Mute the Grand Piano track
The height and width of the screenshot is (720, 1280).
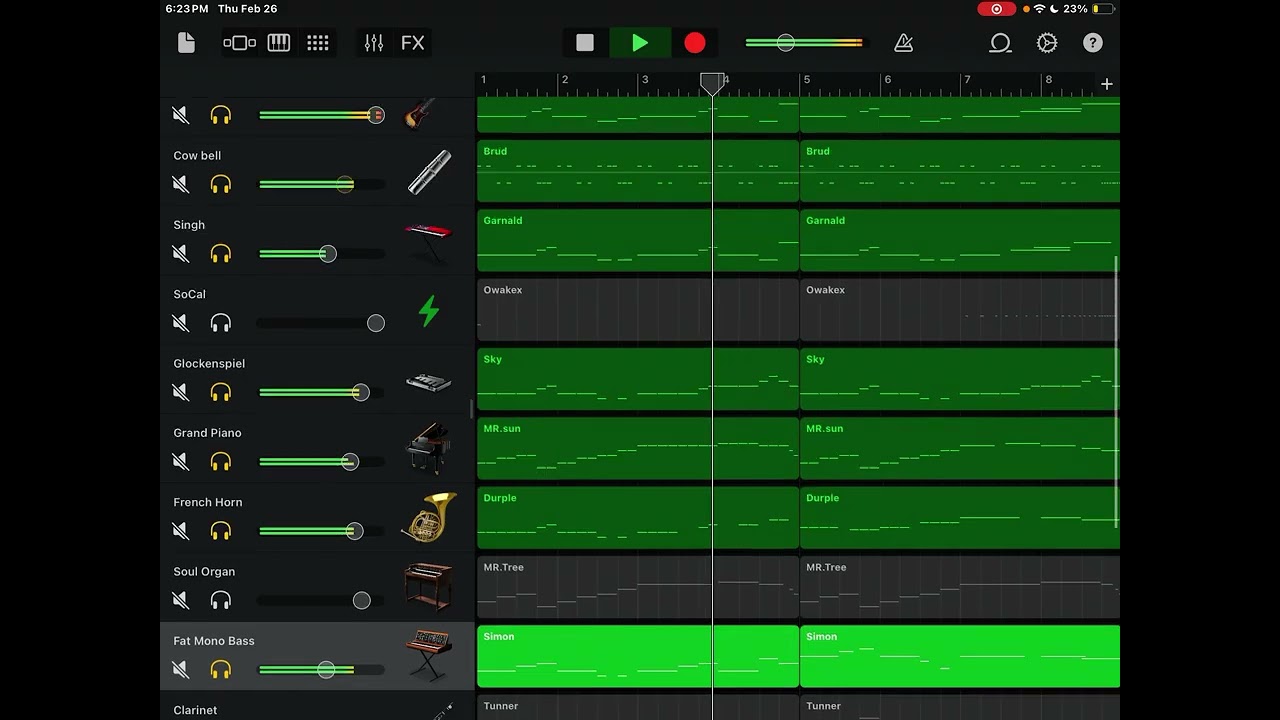click(x=181, y=461)
